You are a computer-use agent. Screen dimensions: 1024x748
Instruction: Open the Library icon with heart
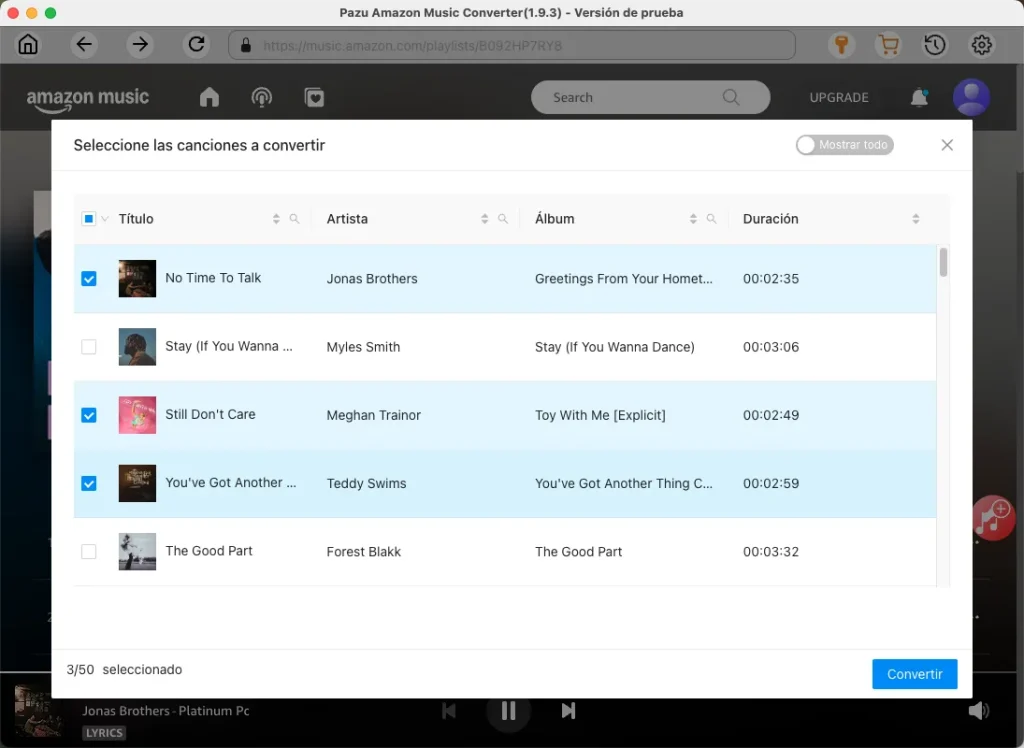(x=314, y=97)
